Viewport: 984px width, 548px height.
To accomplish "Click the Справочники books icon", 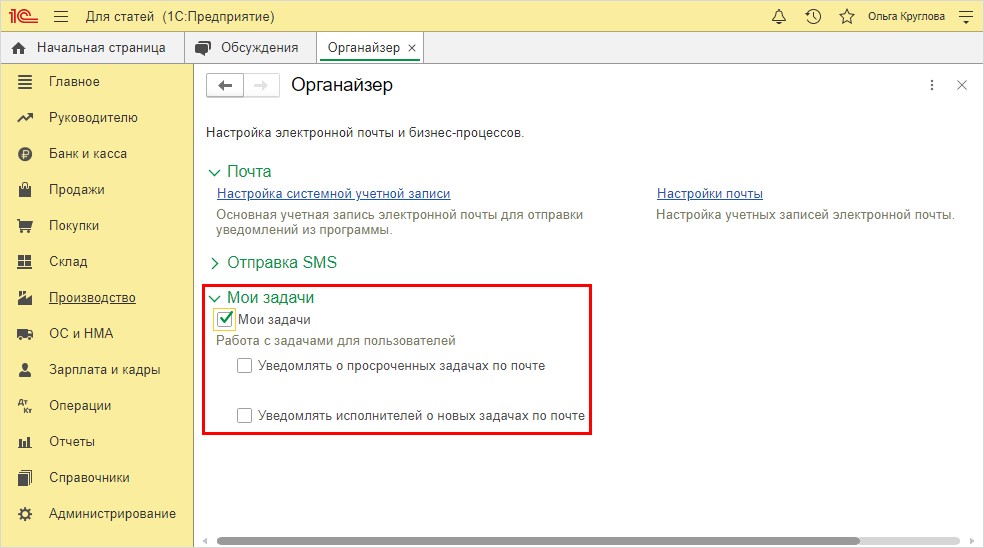I will pos(25,478).
